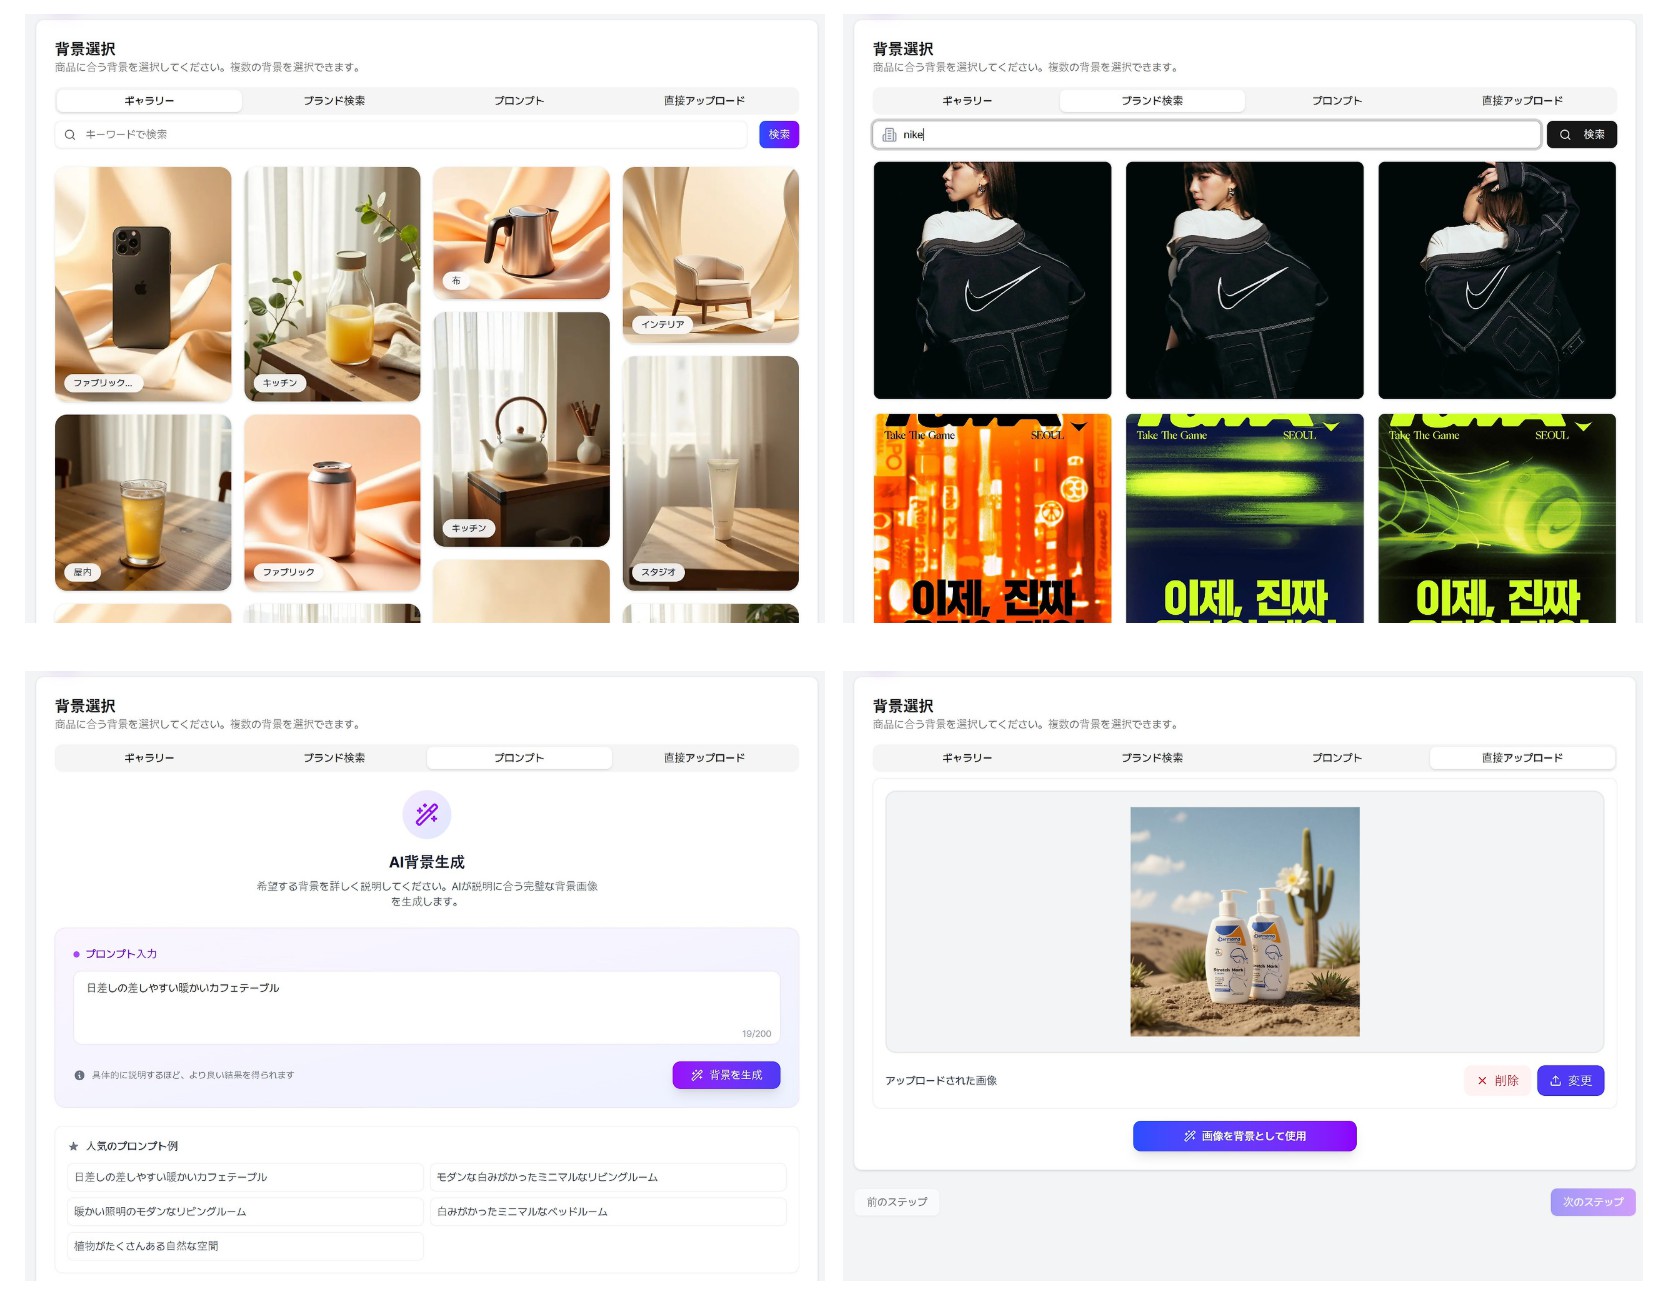This screenshot has width=1675, height=1307.
Task: Click the wand icon on 画像を背景として使用 button
Action: click(x=1190, y=1136)
